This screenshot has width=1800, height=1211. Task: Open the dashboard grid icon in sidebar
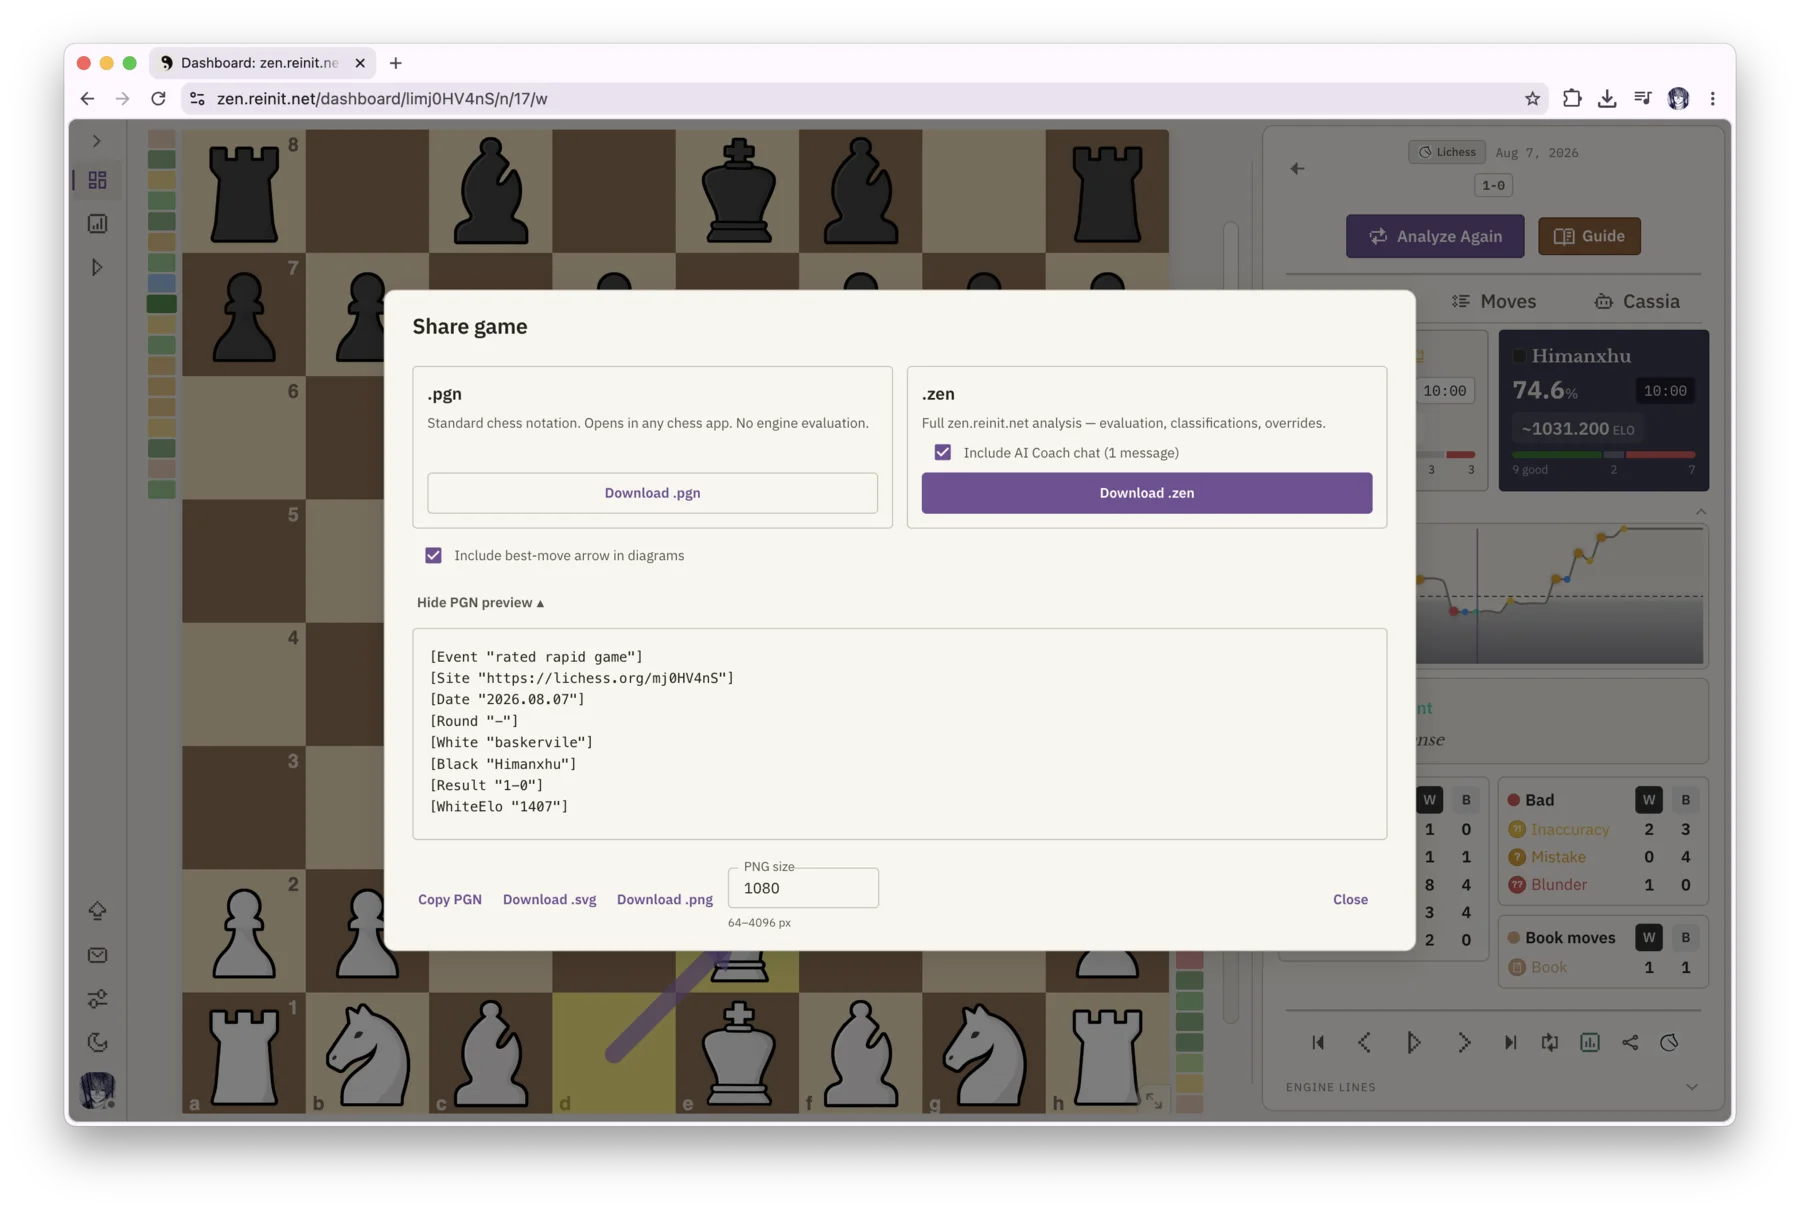tap(97, 180)
